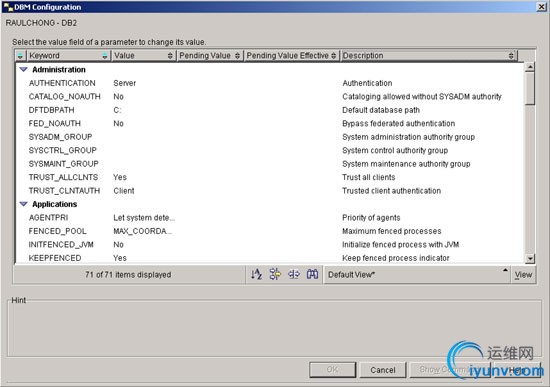The width and height of the screenshot is (550, 387).
Task: Close the DBM Configuration dialog
Action: (542, 7)
